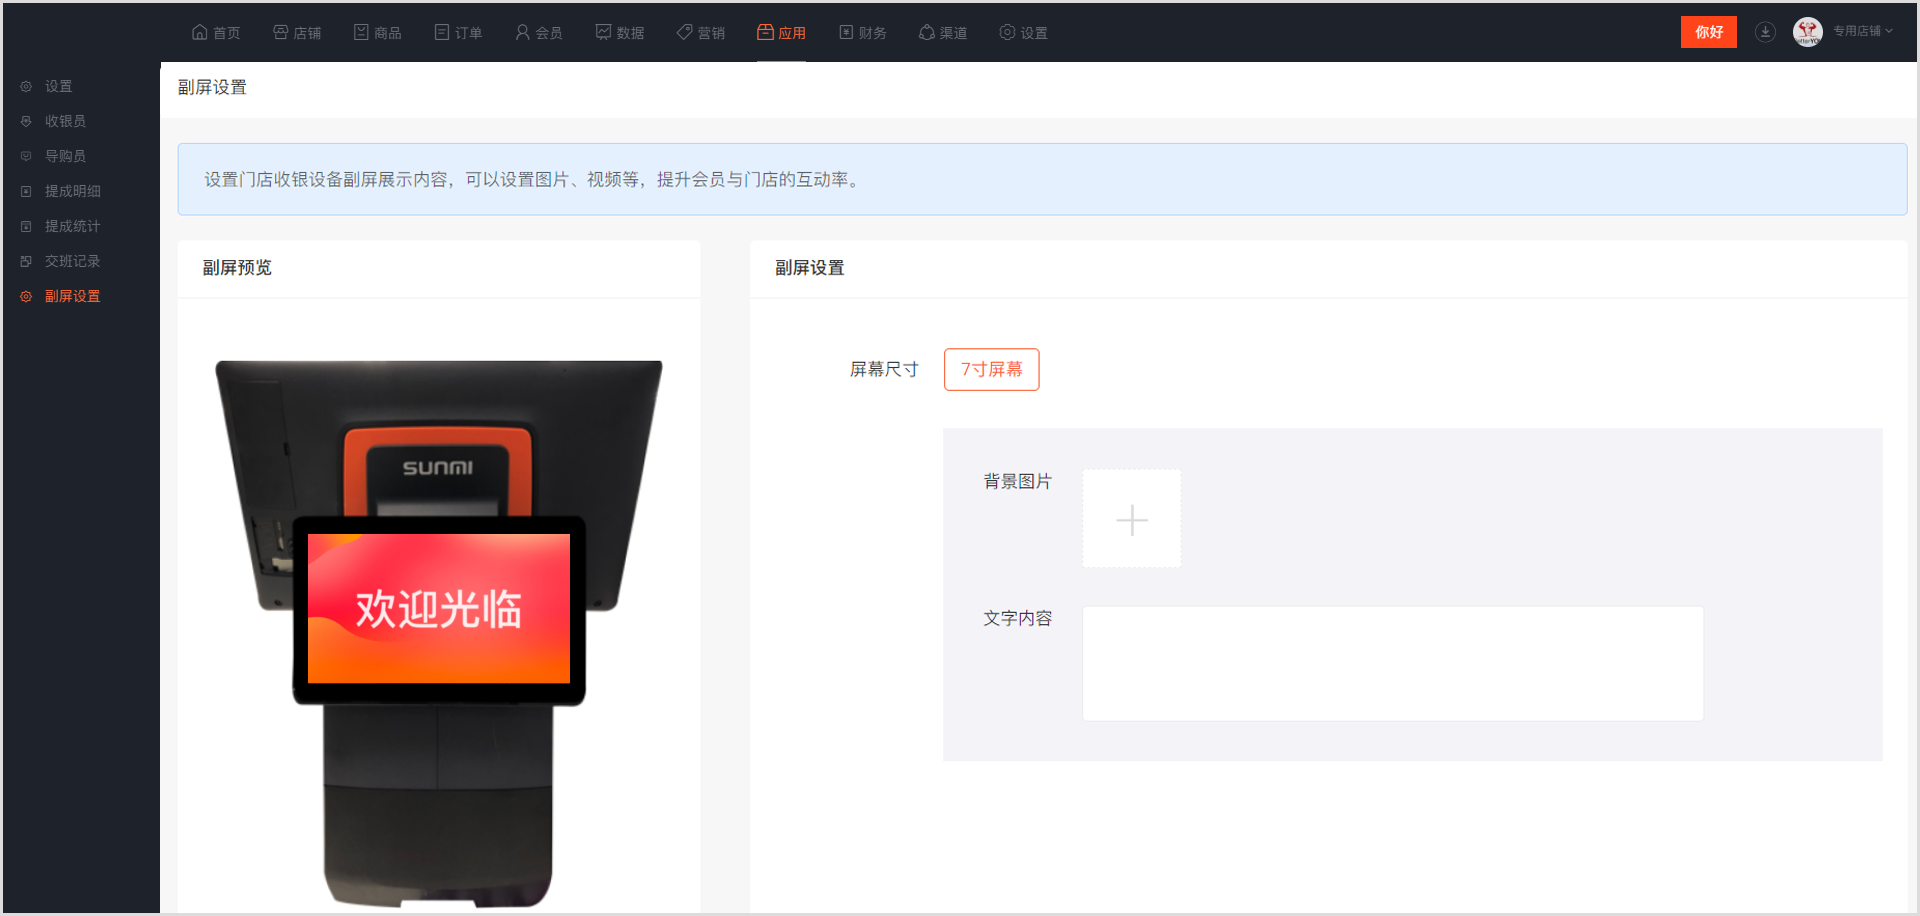This screenshot has width=1920, height=916.
Task: Open 提成明细 in the sidebar
Action: (x=72, y=191)
